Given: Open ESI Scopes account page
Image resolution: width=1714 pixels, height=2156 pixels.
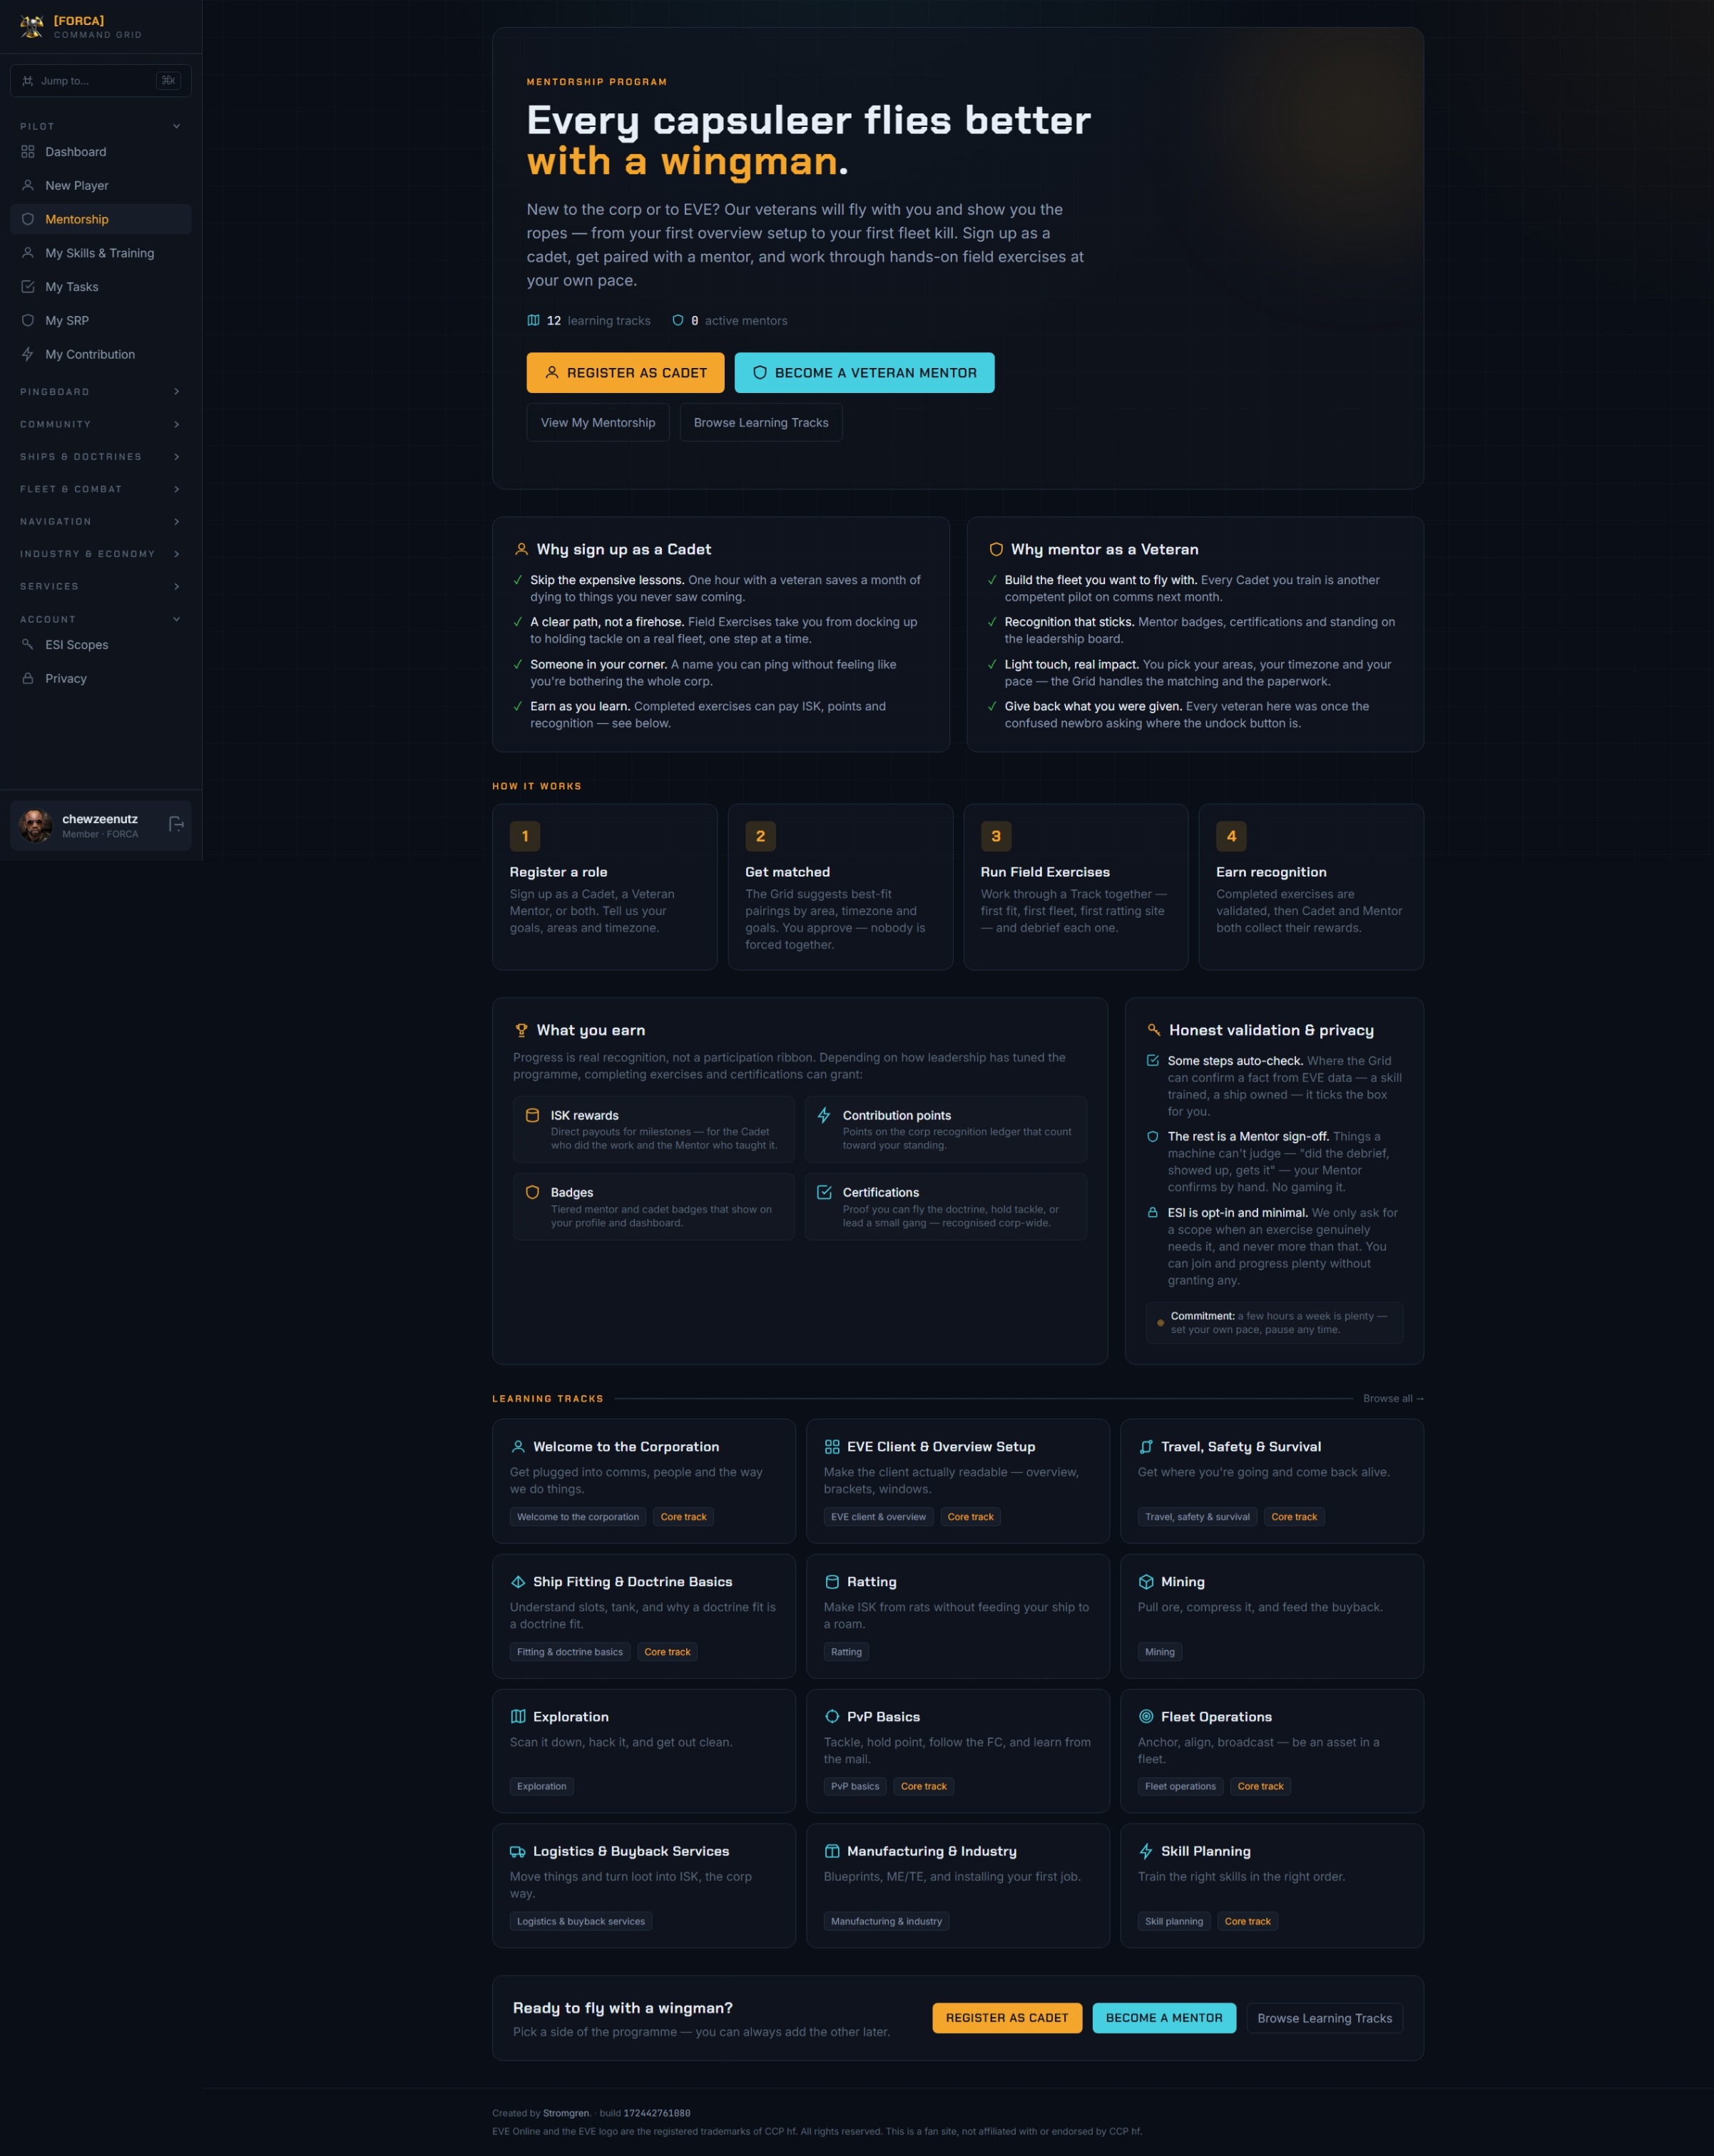Looking at the screenshot, I should (x=101, y=645).
